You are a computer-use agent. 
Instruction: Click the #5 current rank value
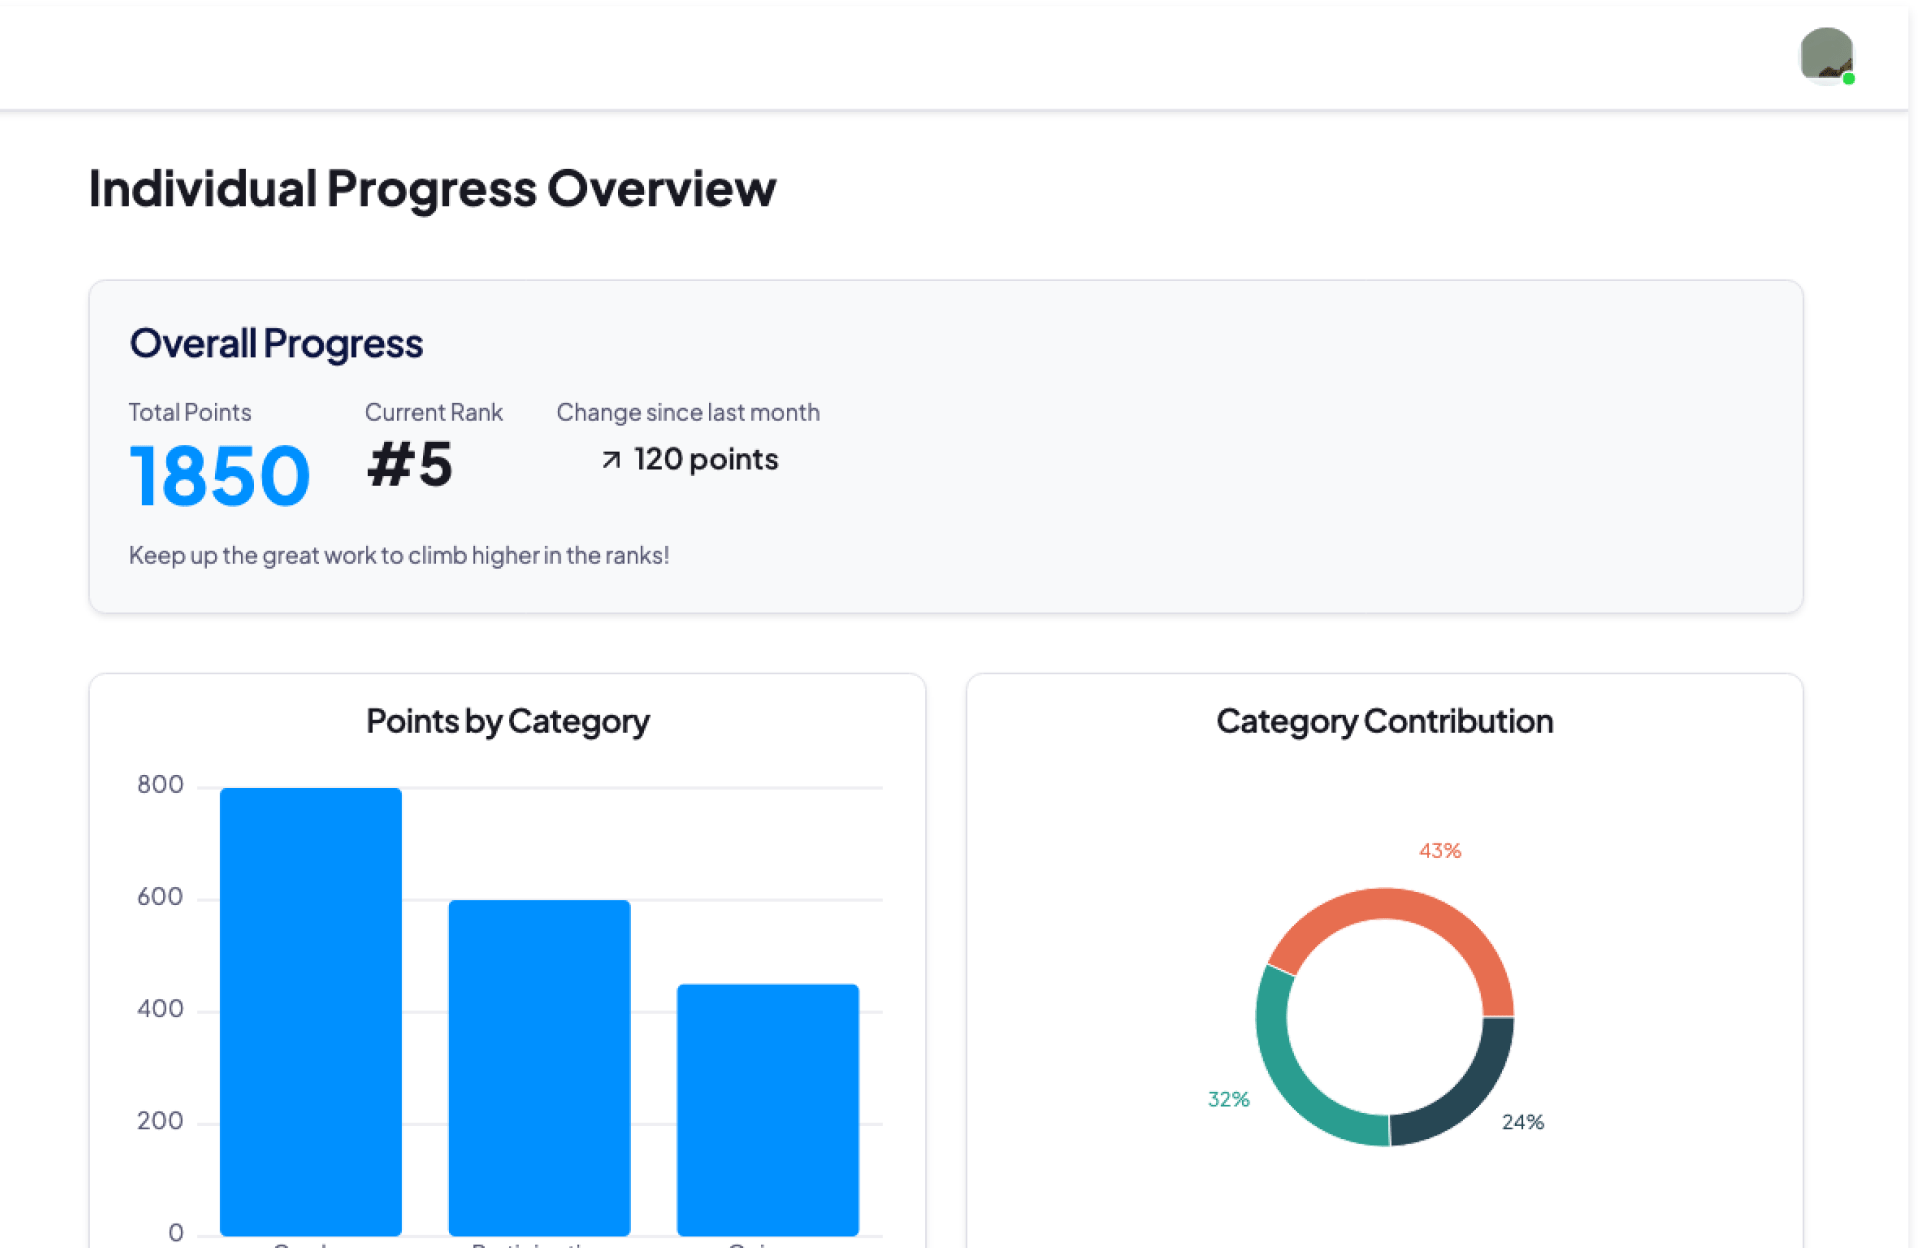[x=410, y=465]
